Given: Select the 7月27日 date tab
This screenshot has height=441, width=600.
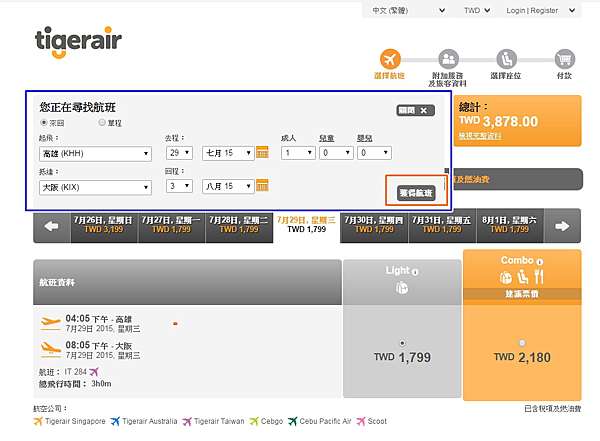Looking at the screenshot, I should click(x=171, y=226).
